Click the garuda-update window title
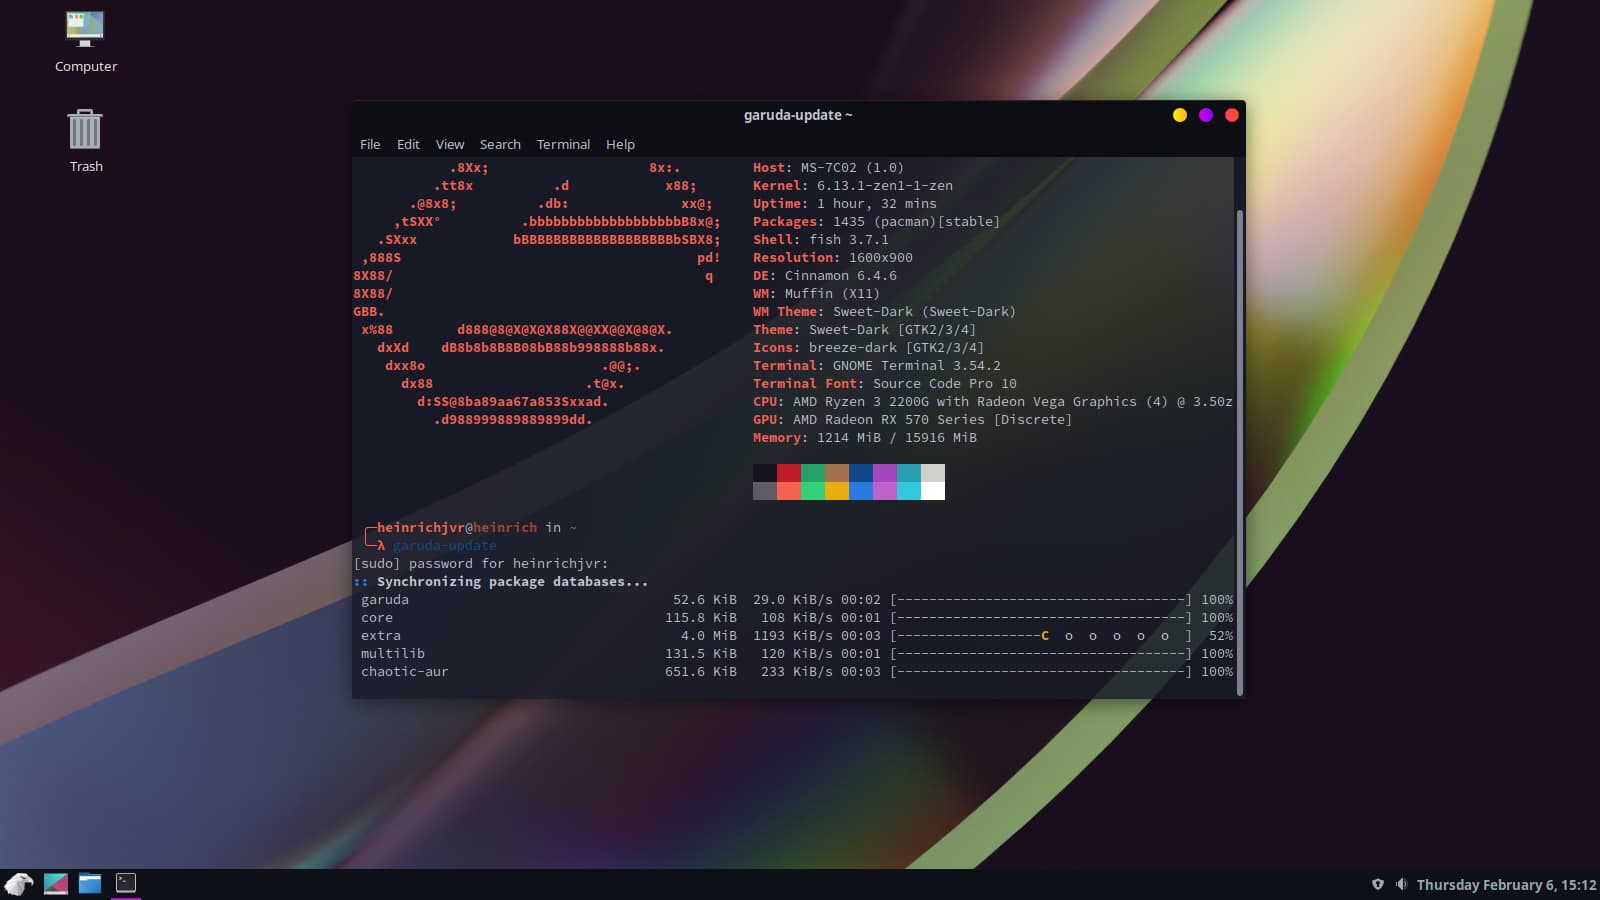Viewport: 1600px width, 900px height. click(x=798, y=115)
